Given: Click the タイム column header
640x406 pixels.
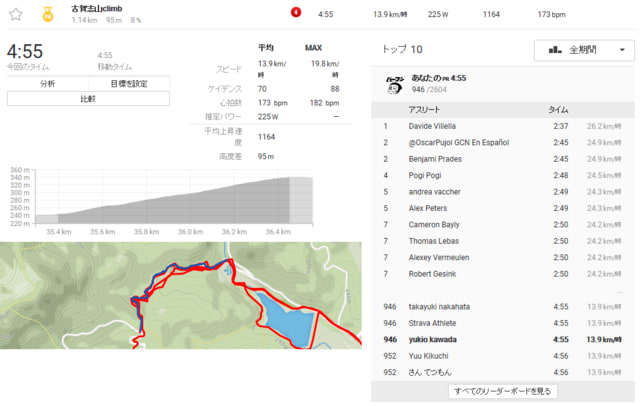Looking at the screenshot, I should (558, 110).
